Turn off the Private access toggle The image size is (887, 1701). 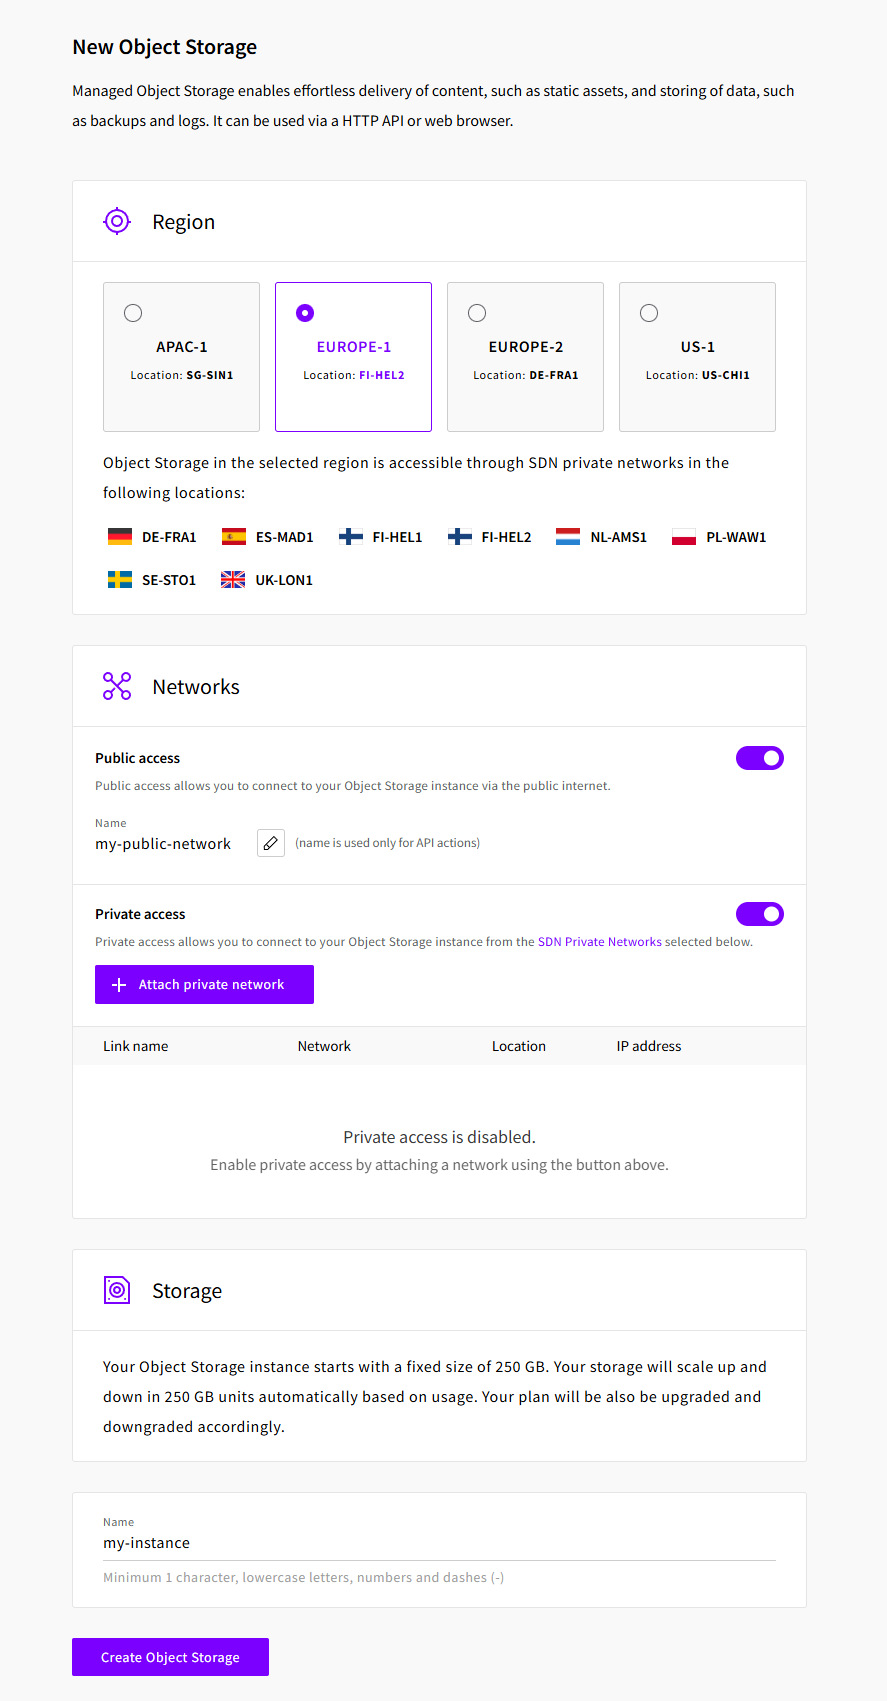(759, 913)
